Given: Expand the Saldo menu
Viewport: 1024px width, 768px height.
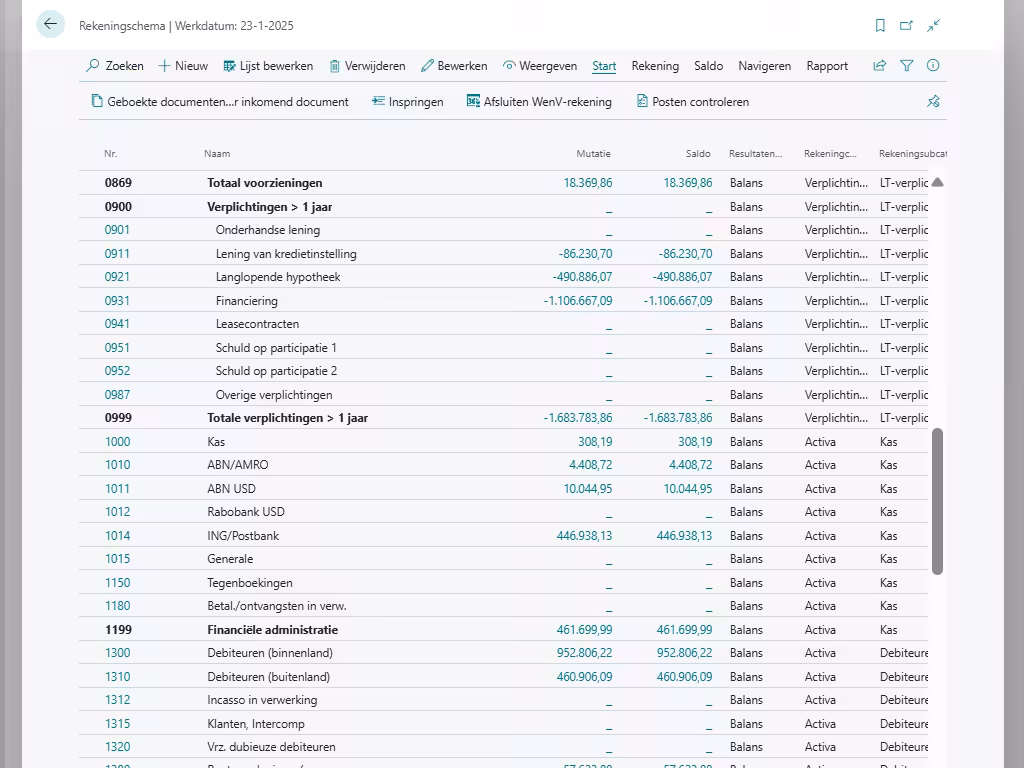Looking at the screenshot, I should click(x=708, y=66).
